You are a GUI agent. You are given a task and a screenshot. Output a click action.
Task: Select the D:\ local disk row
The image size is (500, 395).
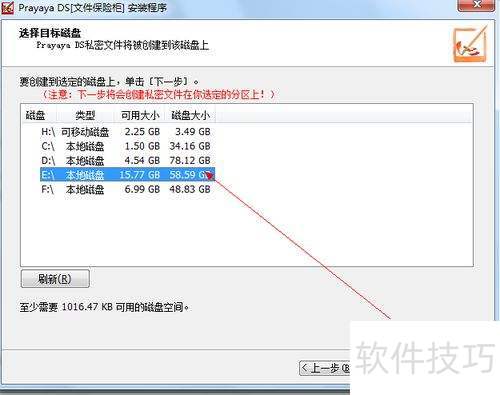[x=127, y=161]
